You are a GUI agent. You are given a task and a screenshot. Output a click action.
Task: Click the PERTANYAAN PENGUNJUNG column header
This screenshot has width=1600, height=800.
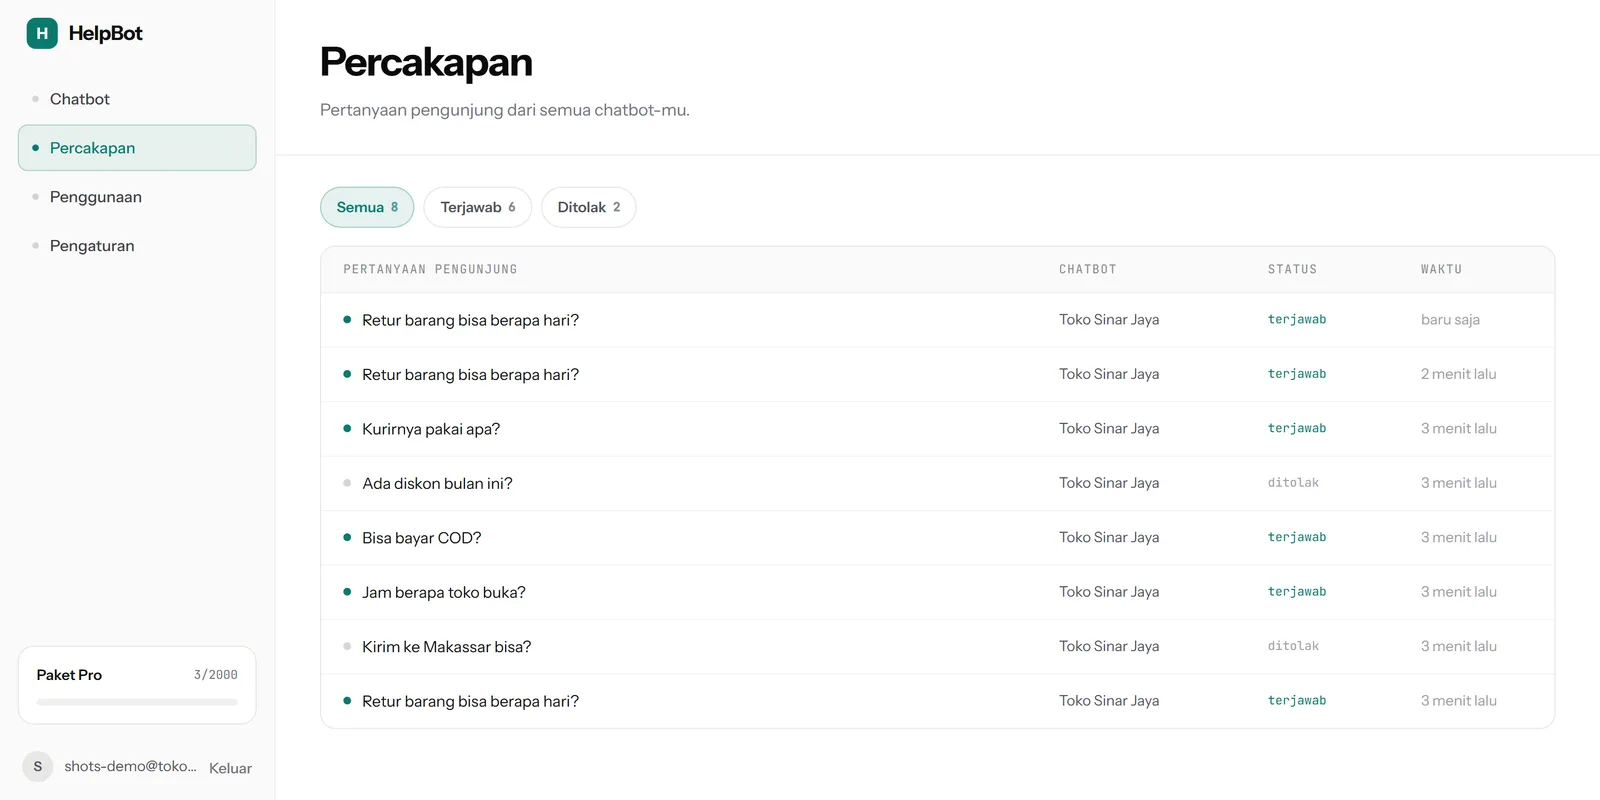click(430, 269)
